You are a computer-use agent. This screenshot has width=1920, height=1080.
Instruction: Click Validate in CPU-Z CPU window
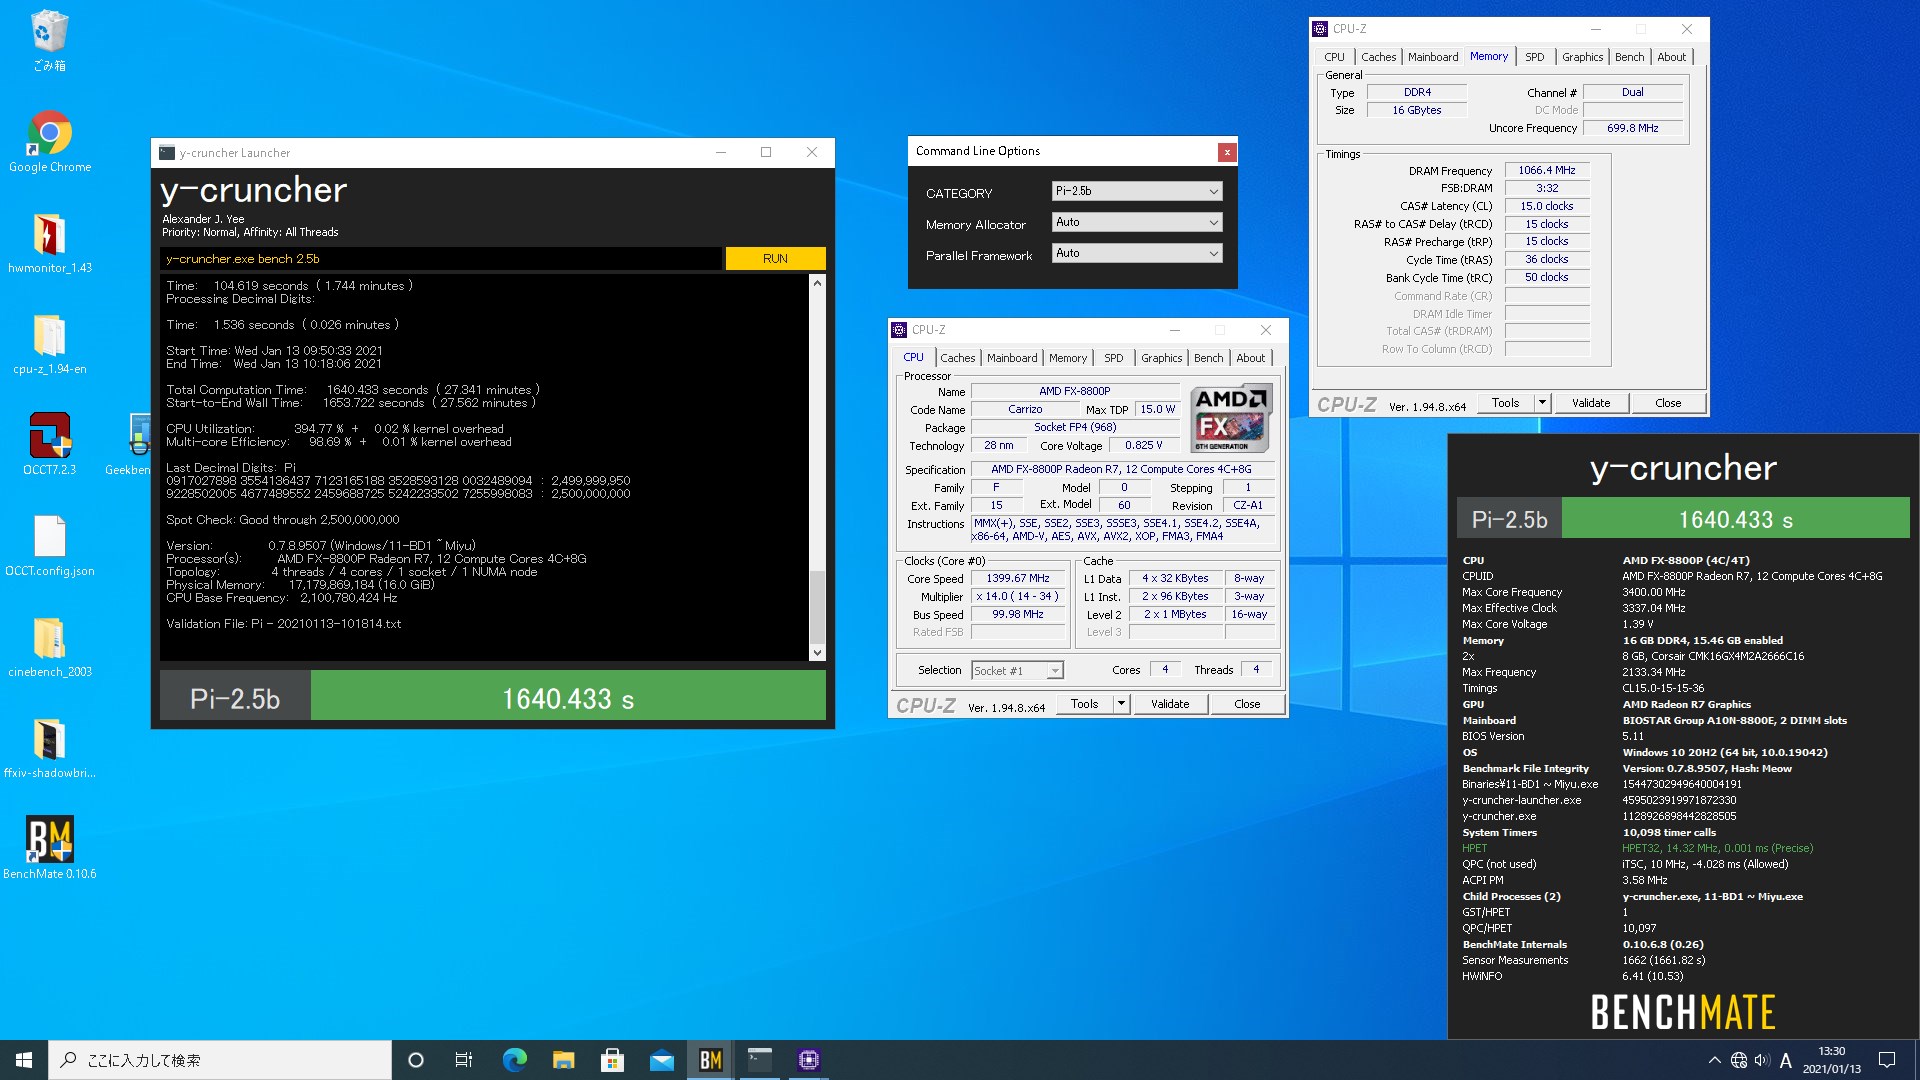1170,704
